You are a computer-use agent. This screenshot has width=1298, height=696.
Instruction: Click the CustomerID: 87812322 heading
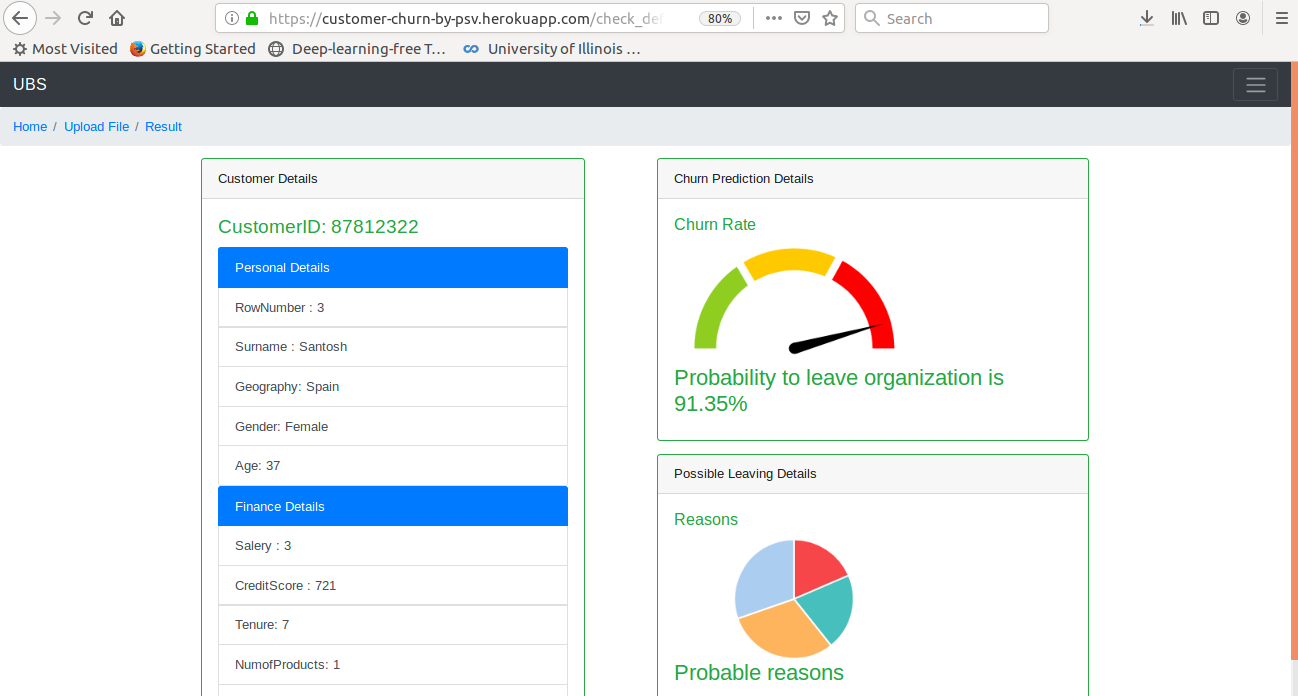click(x=318, y=227)
